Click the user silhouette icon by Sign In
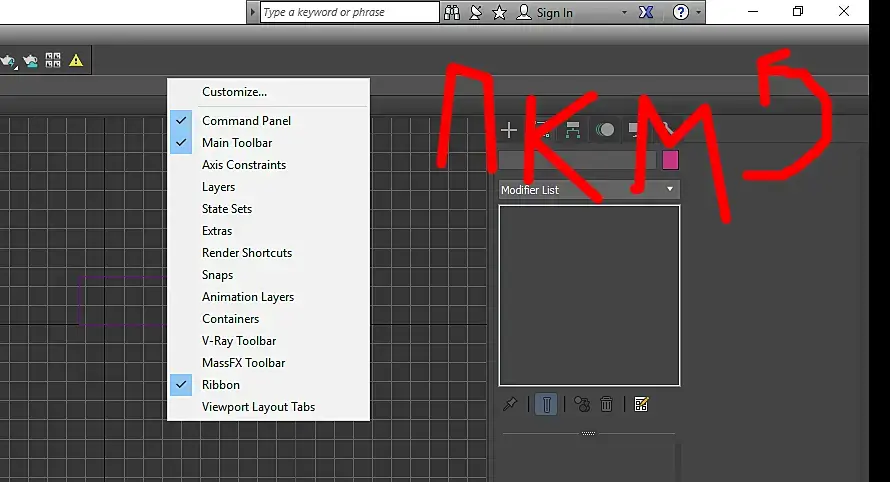Screen dimensions: 890x482 click(524, 12)
